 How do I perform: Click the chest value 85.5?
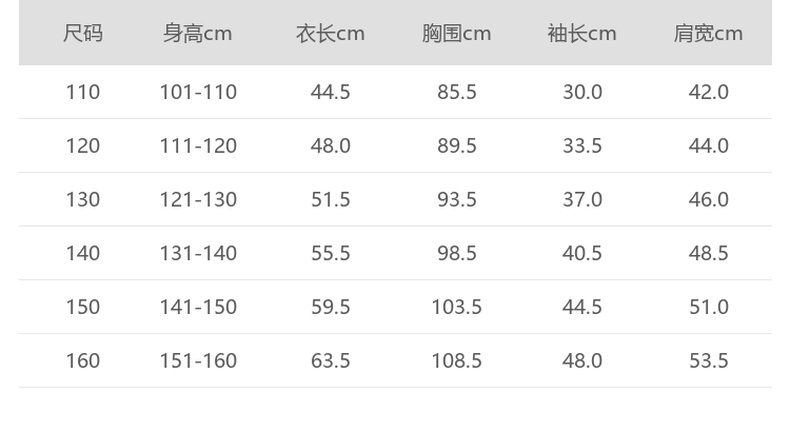[x=456, y=92]
